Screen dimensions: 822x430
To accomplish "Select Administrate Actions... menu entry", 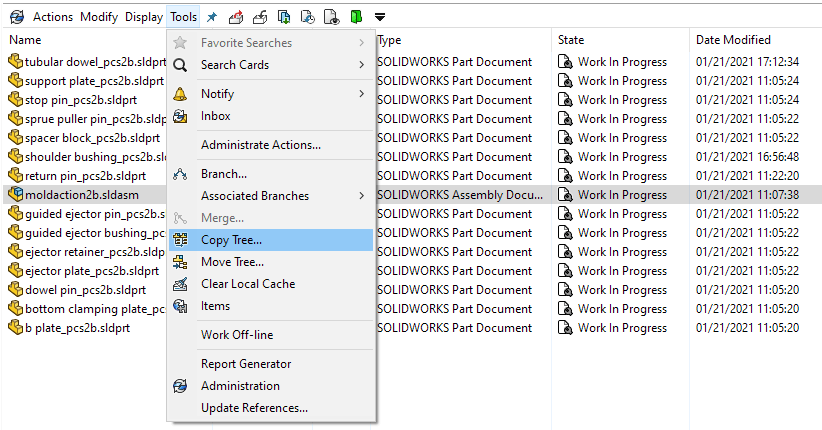I will [271, 145].
